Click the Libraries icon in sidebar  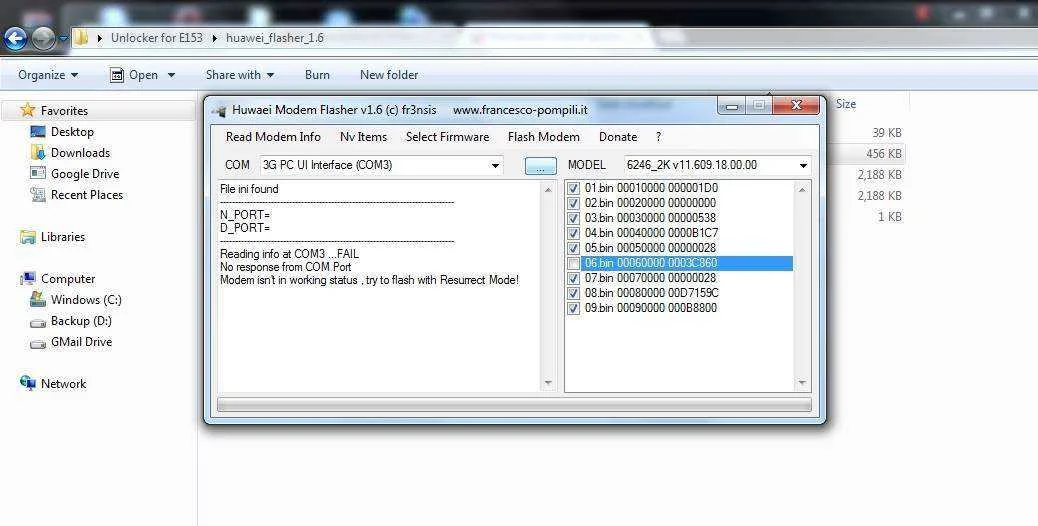pos(28,237)
